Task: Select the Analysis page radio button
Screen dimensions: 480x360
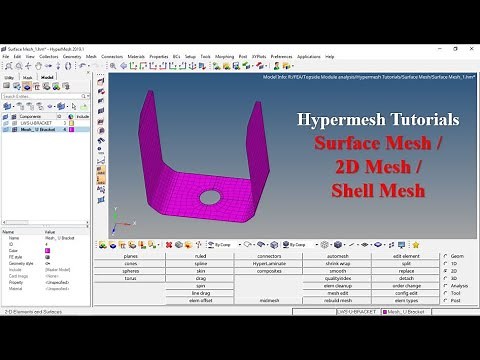Action: (446, 286)
